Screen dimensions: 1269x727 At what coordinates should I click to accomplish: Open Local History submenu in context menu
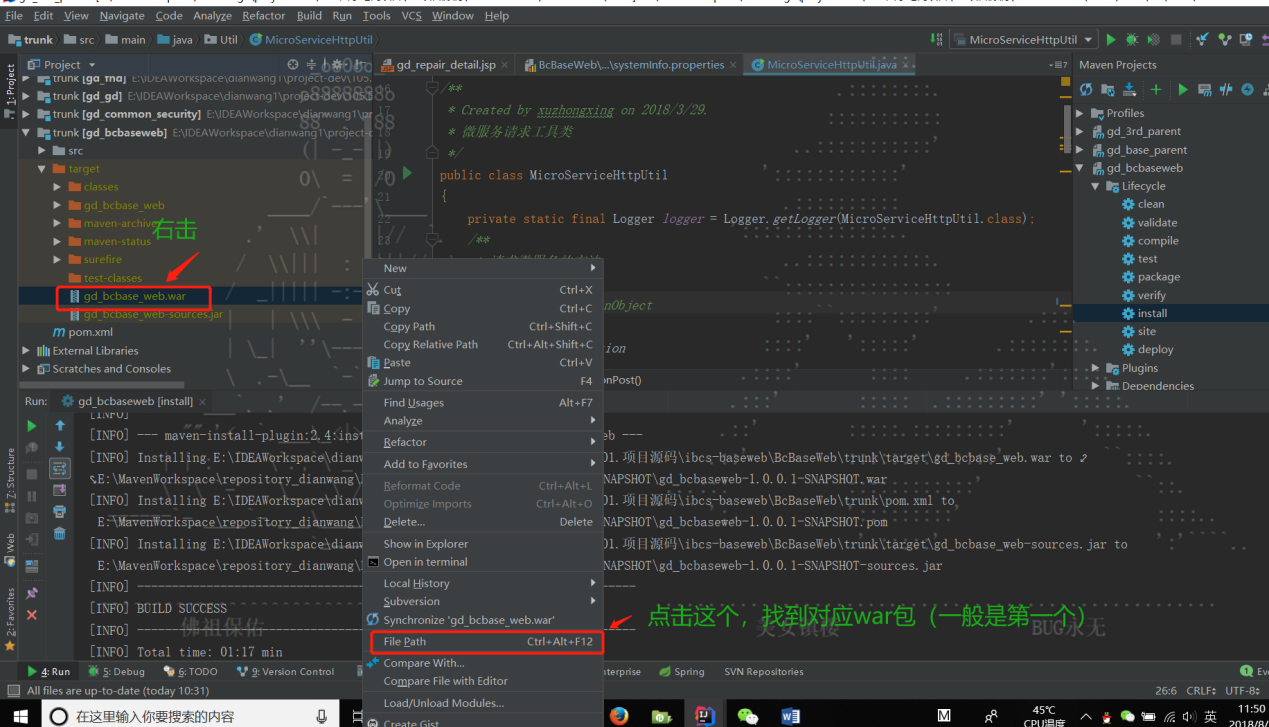point(484,583)
